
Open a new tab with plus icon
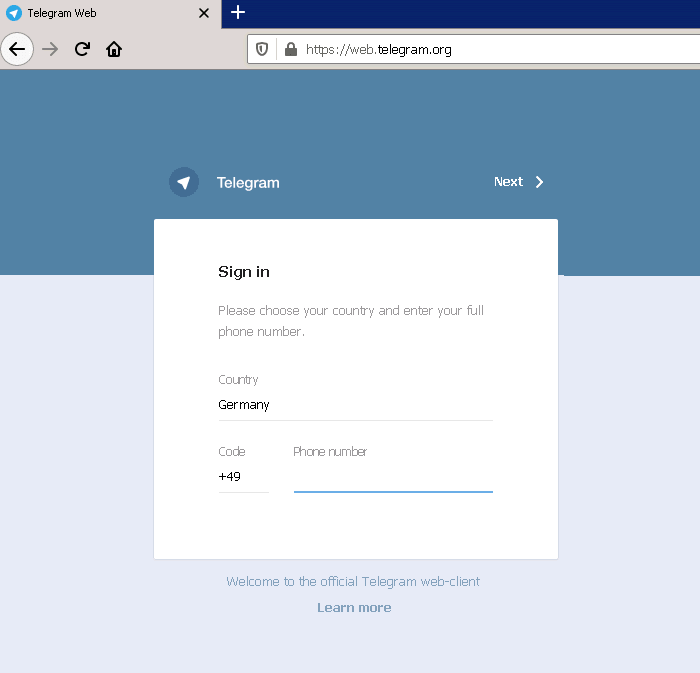[x=237, y=13]
